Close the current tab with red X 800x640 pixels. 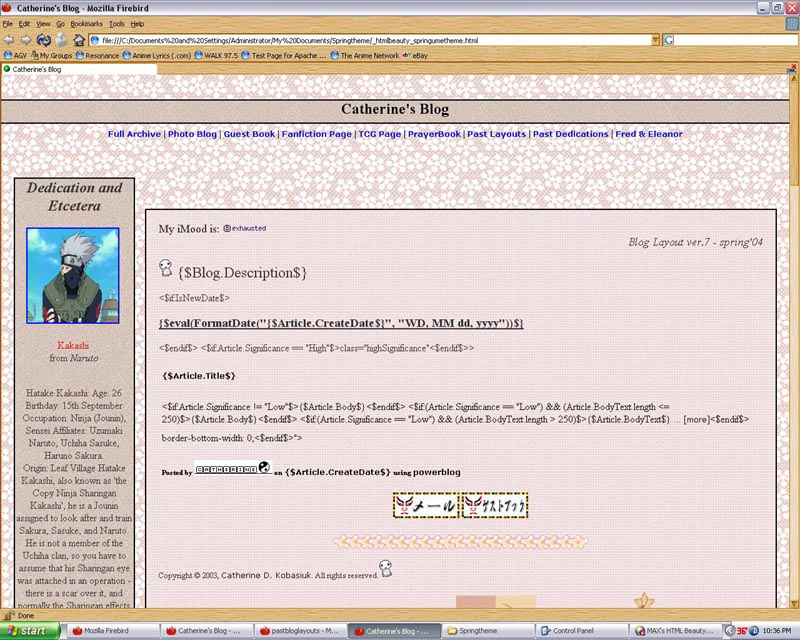[793, 67]
